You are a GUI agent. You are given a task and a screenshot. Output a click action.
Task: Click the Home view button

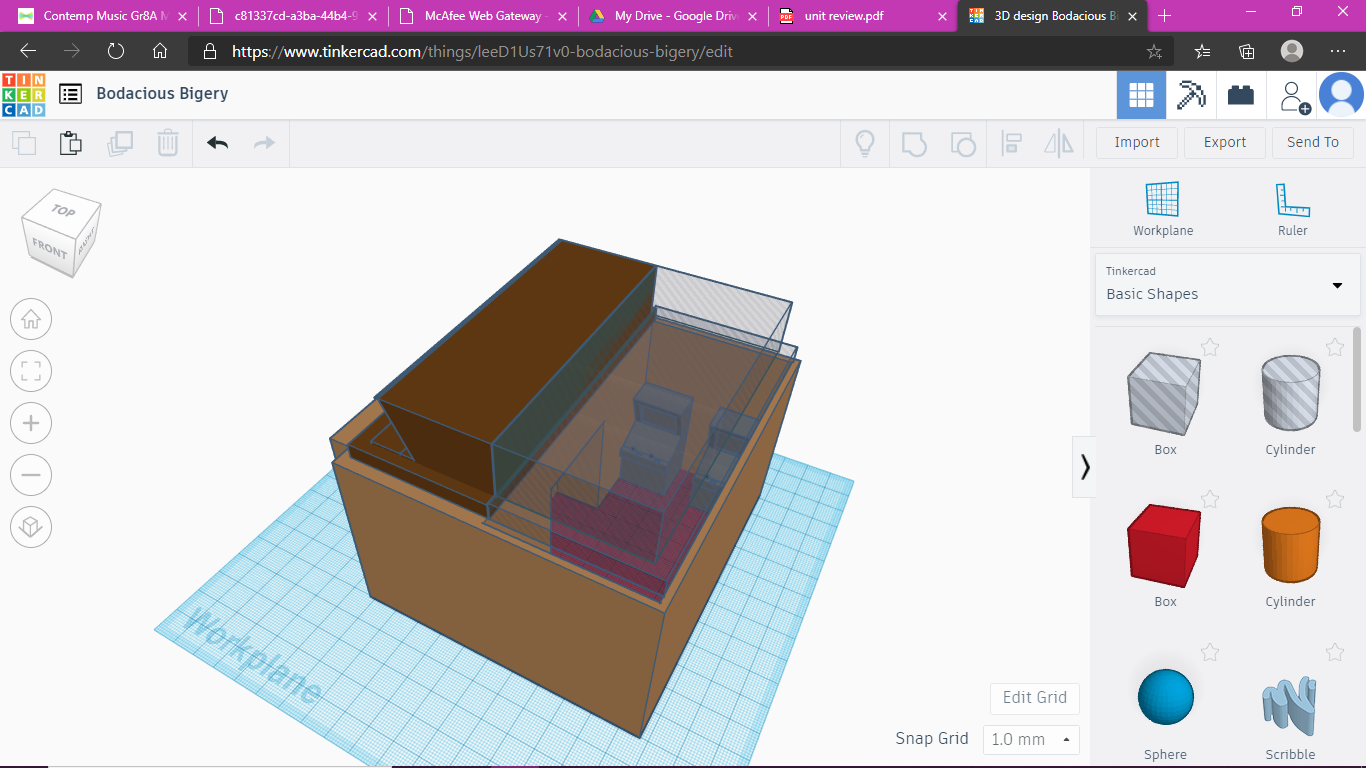pyautogui.click(x=31, y=320)
